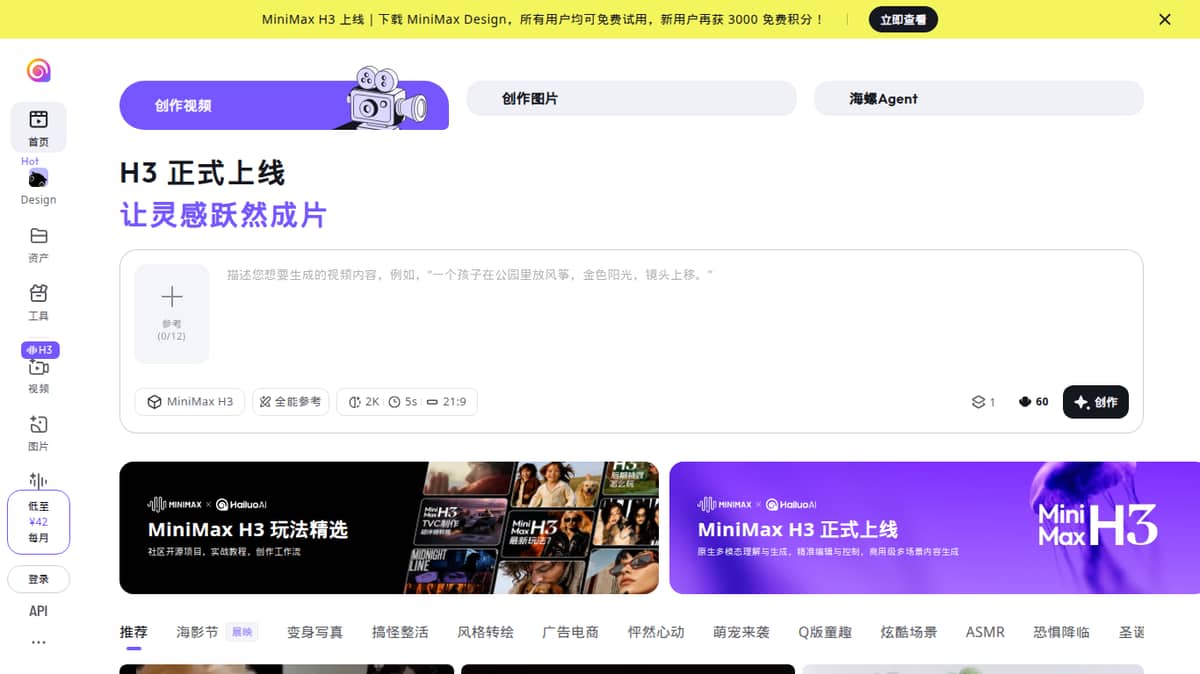Open the 资产 assets folder icon

[x=38, y=236]
